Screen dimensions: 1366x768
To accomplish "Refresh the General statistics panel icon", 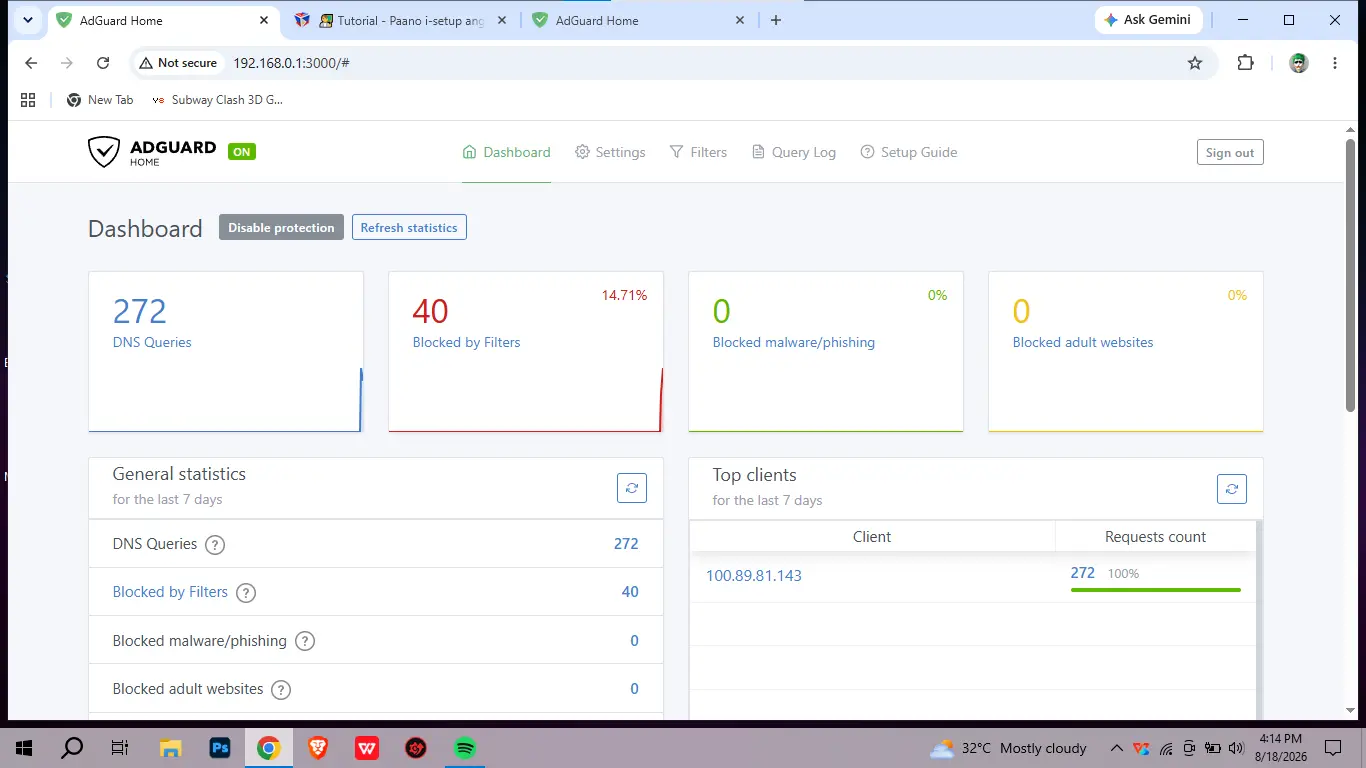I will (632, 488).
